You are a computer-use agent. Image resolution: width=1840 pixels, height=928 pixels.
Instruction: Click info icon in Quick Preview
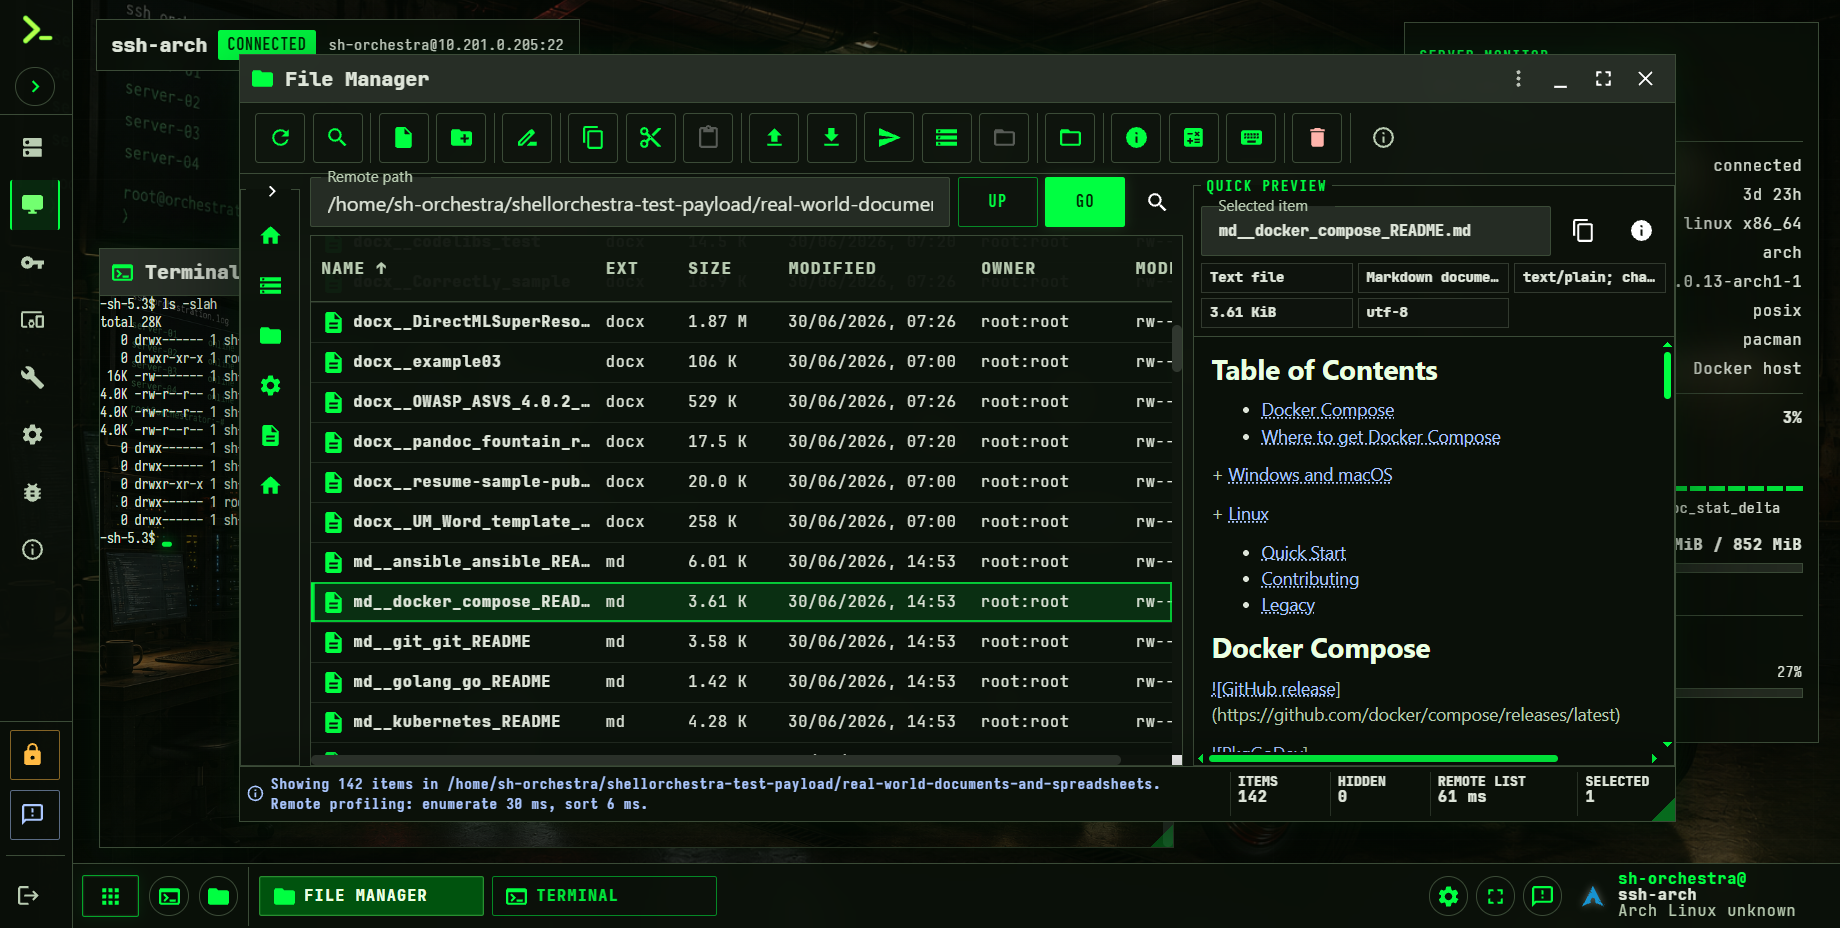pos(1641,231)
